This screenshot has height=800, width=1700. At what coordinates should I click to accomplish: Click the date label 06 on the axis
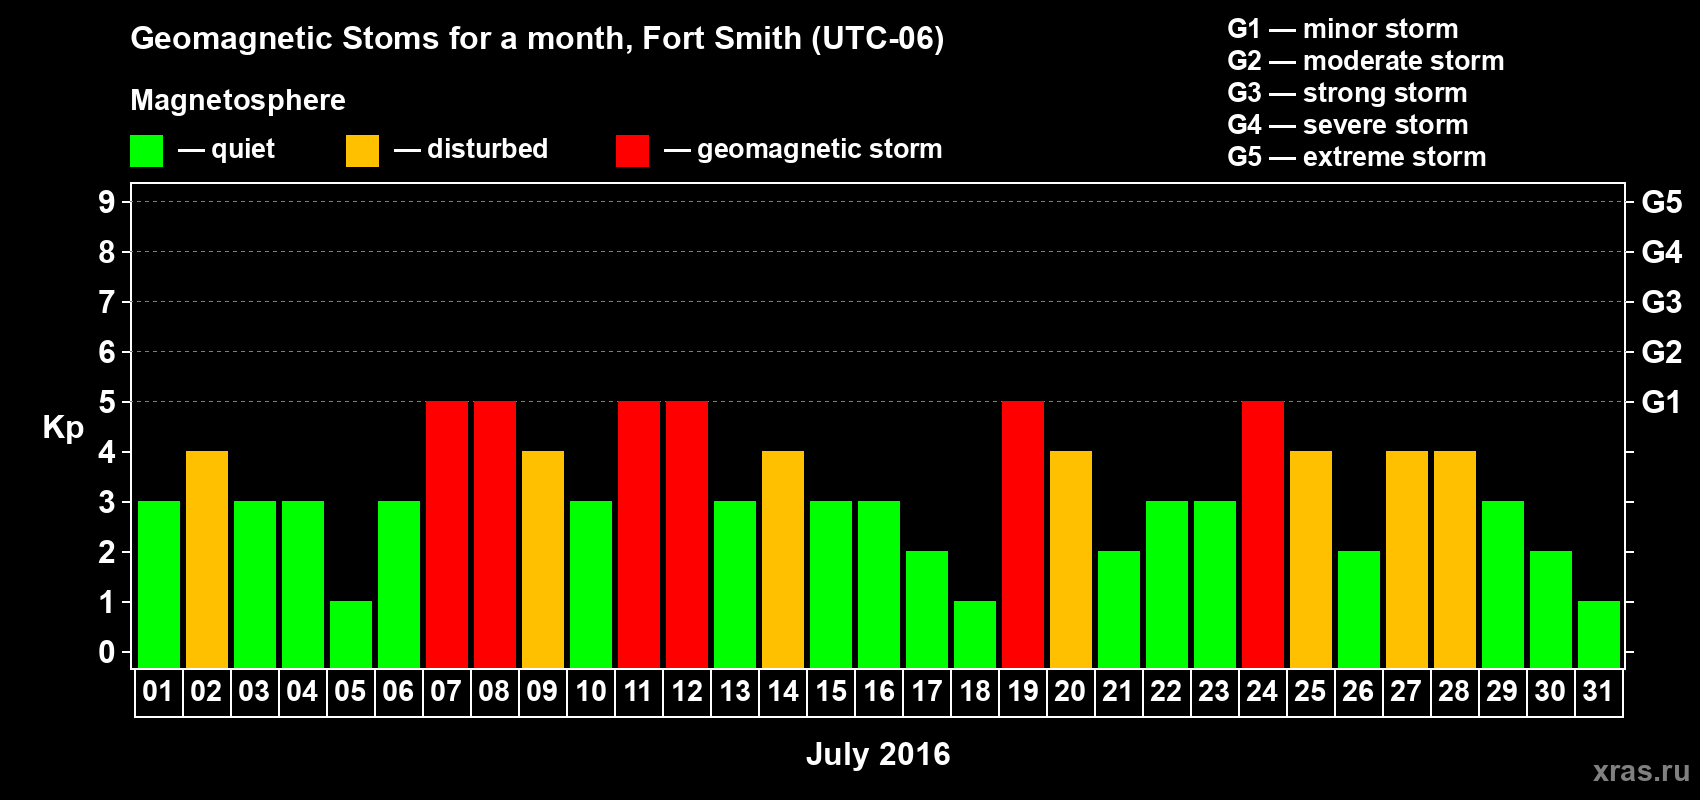point(398,692)
